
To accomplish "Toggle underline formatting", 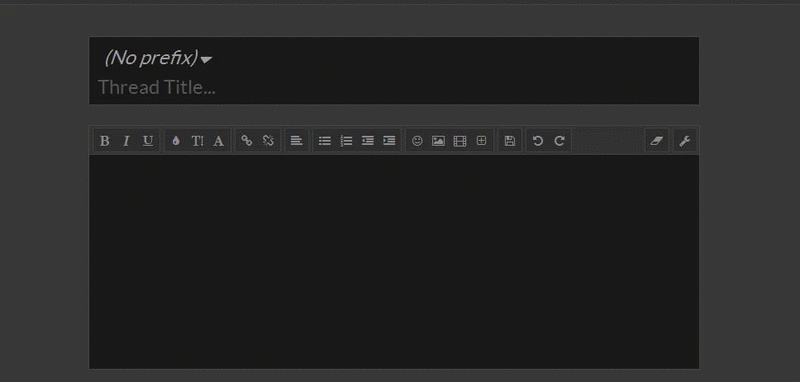I will 148,141.
